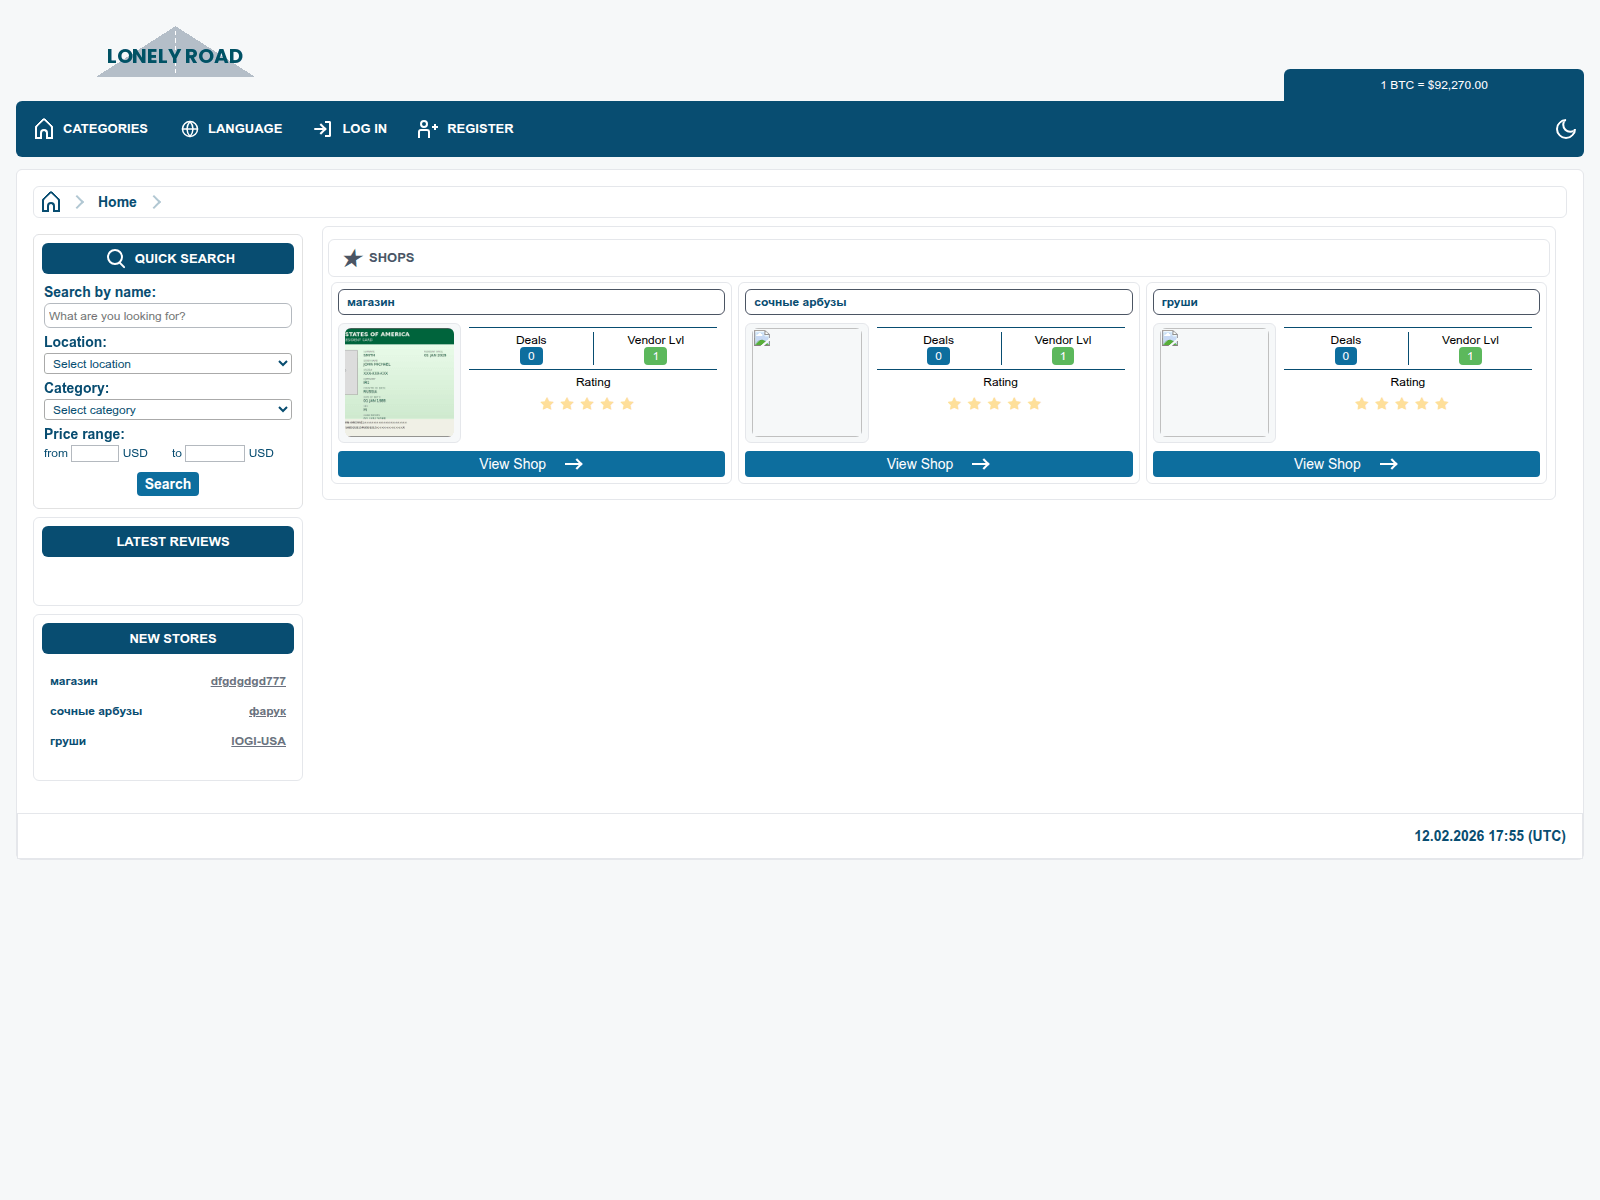The width and height of the screenshot is (1600, 1200).
Task: Click the star icon next to SHOPS
Action: pos(352,257)
